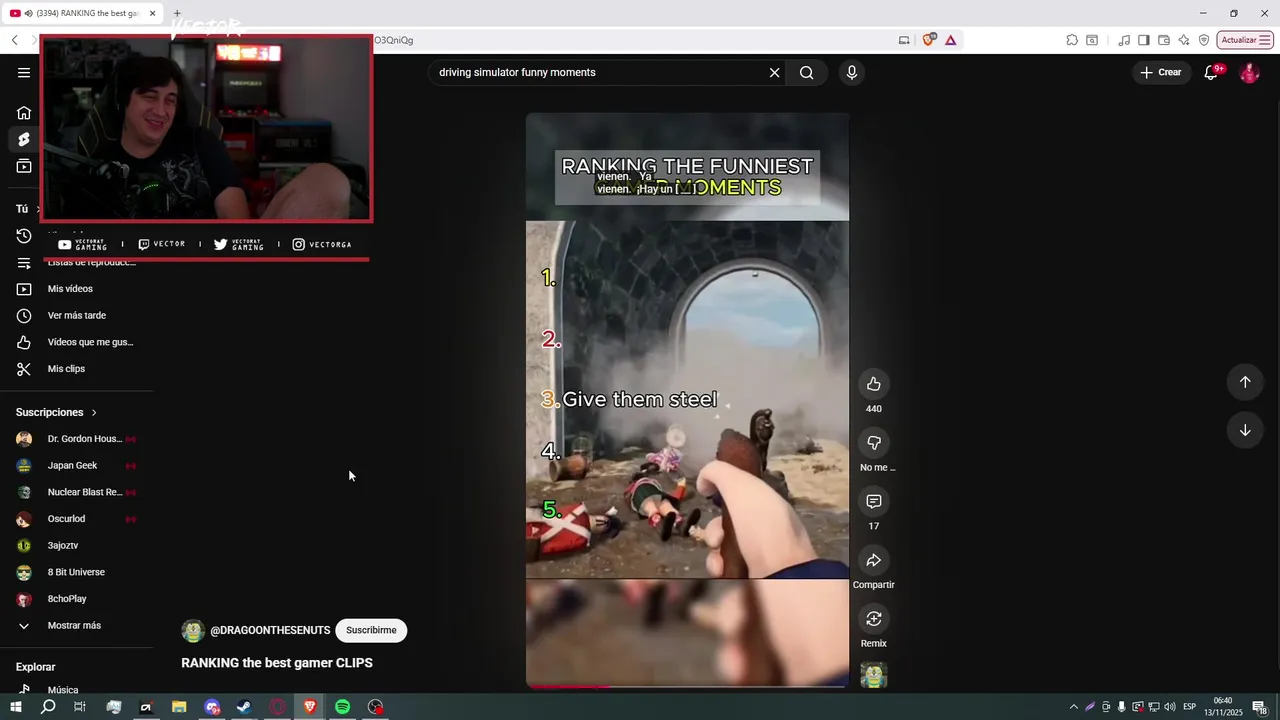Image resolution: width=1280 pixels, height=720 pixels.
Task: Open the Short's sound thumbnail
Action: (x=874, y=676)
